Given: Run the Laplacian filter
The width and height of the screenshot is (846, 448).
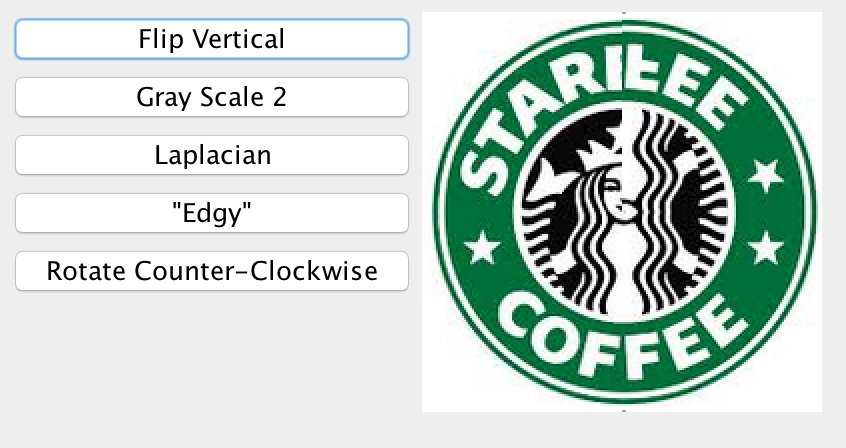Looking at the screenshot, I should click(212, 155).
